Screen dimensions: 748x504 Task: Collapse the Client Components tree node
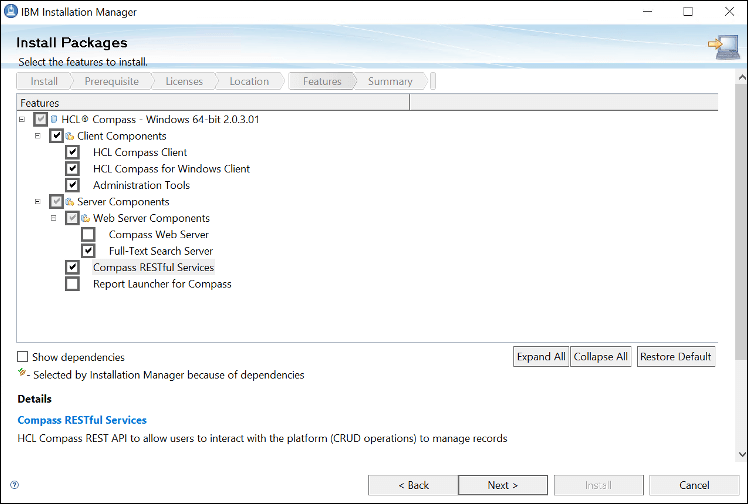pyautogui.click(x=38, y=136)
